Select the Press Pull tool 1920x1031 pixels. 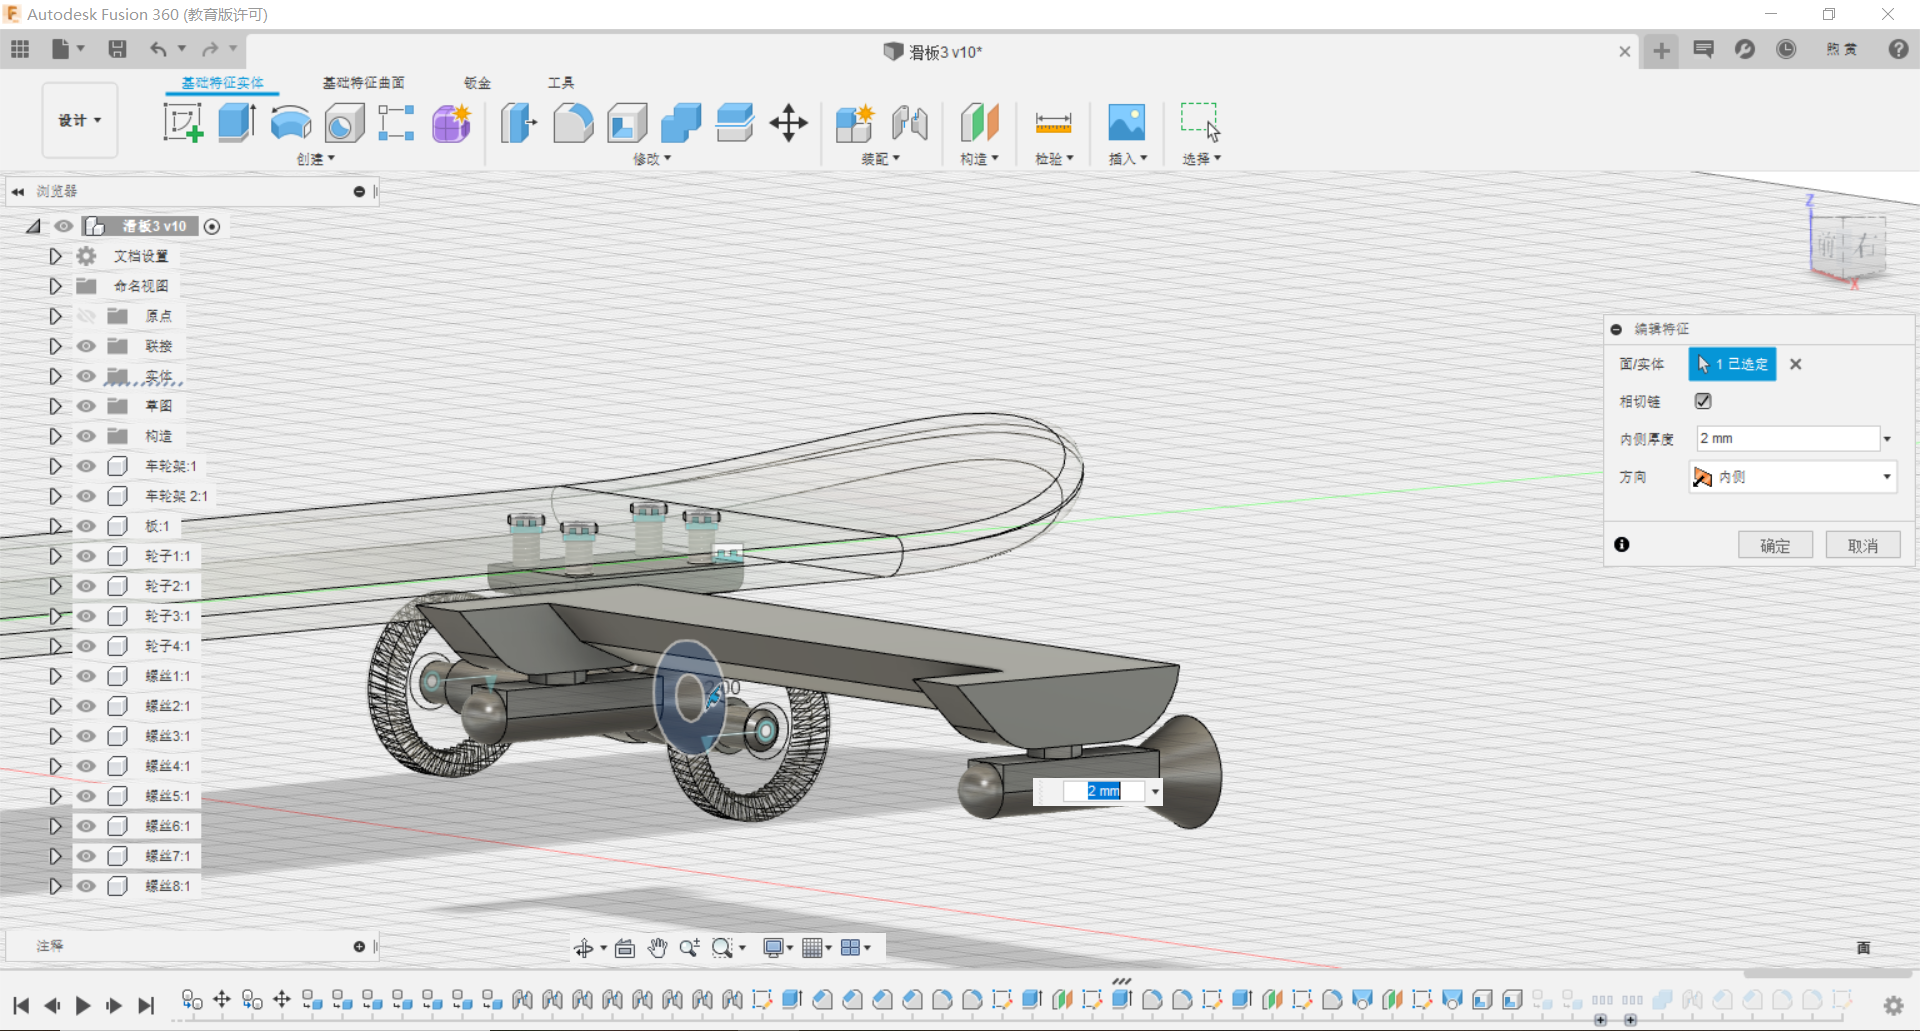tap(519, 123)
